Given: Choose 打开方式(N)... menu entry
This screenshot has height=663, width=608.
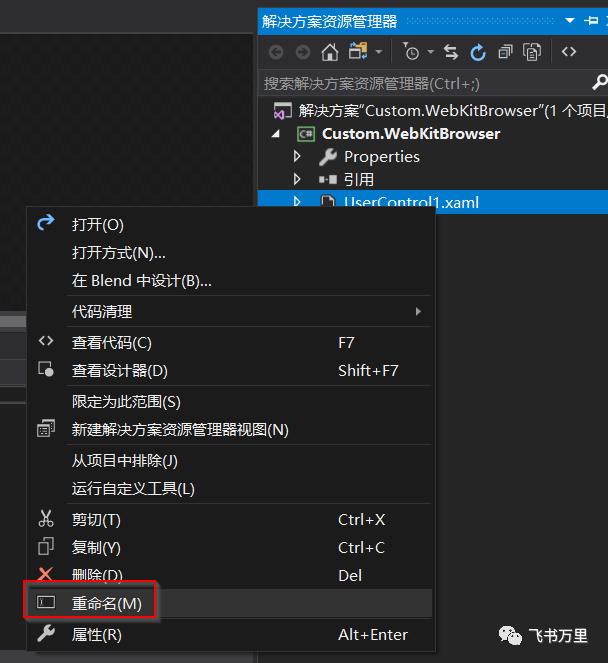Looking at the screenshot, I should pyautogui.click(x=229, y=253).
